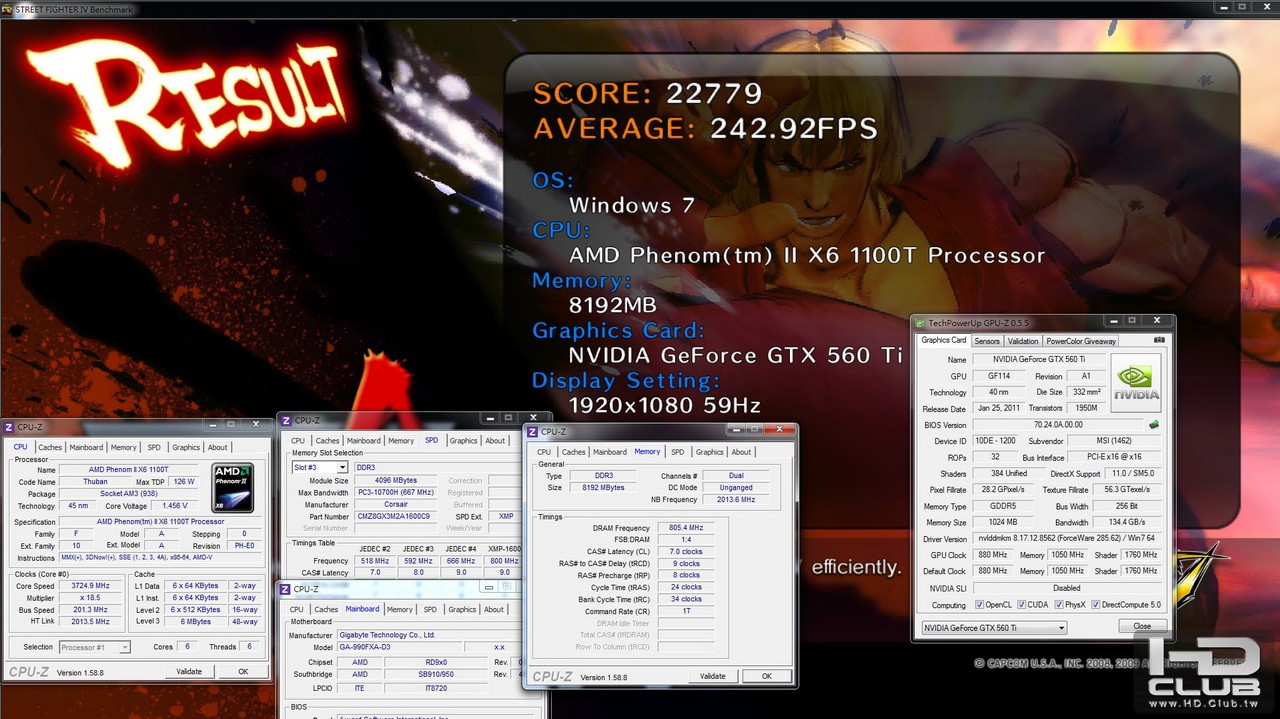Click OK in the CPU-Z window showing the CPU tab
1280x719 pixels.
[243, 671]
